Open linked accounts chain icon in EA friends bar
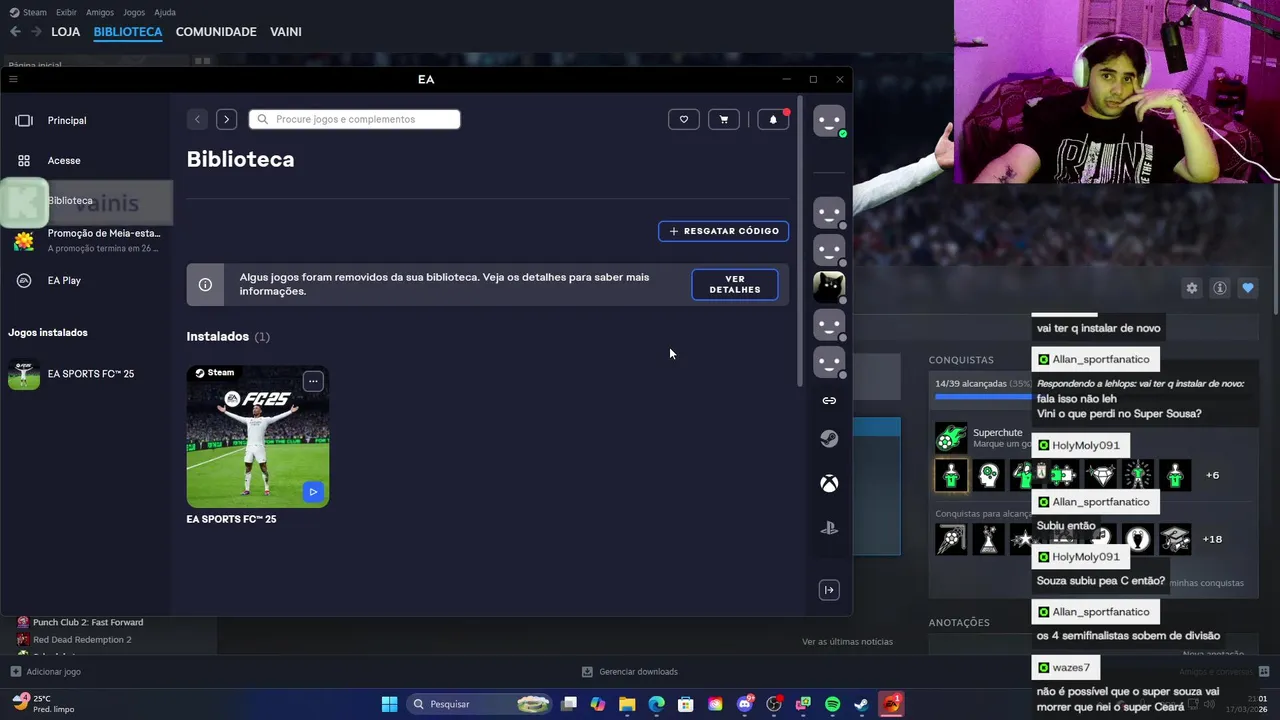Screen dimensions: 1280x720 pyautogui.click(x=829, y=401)
